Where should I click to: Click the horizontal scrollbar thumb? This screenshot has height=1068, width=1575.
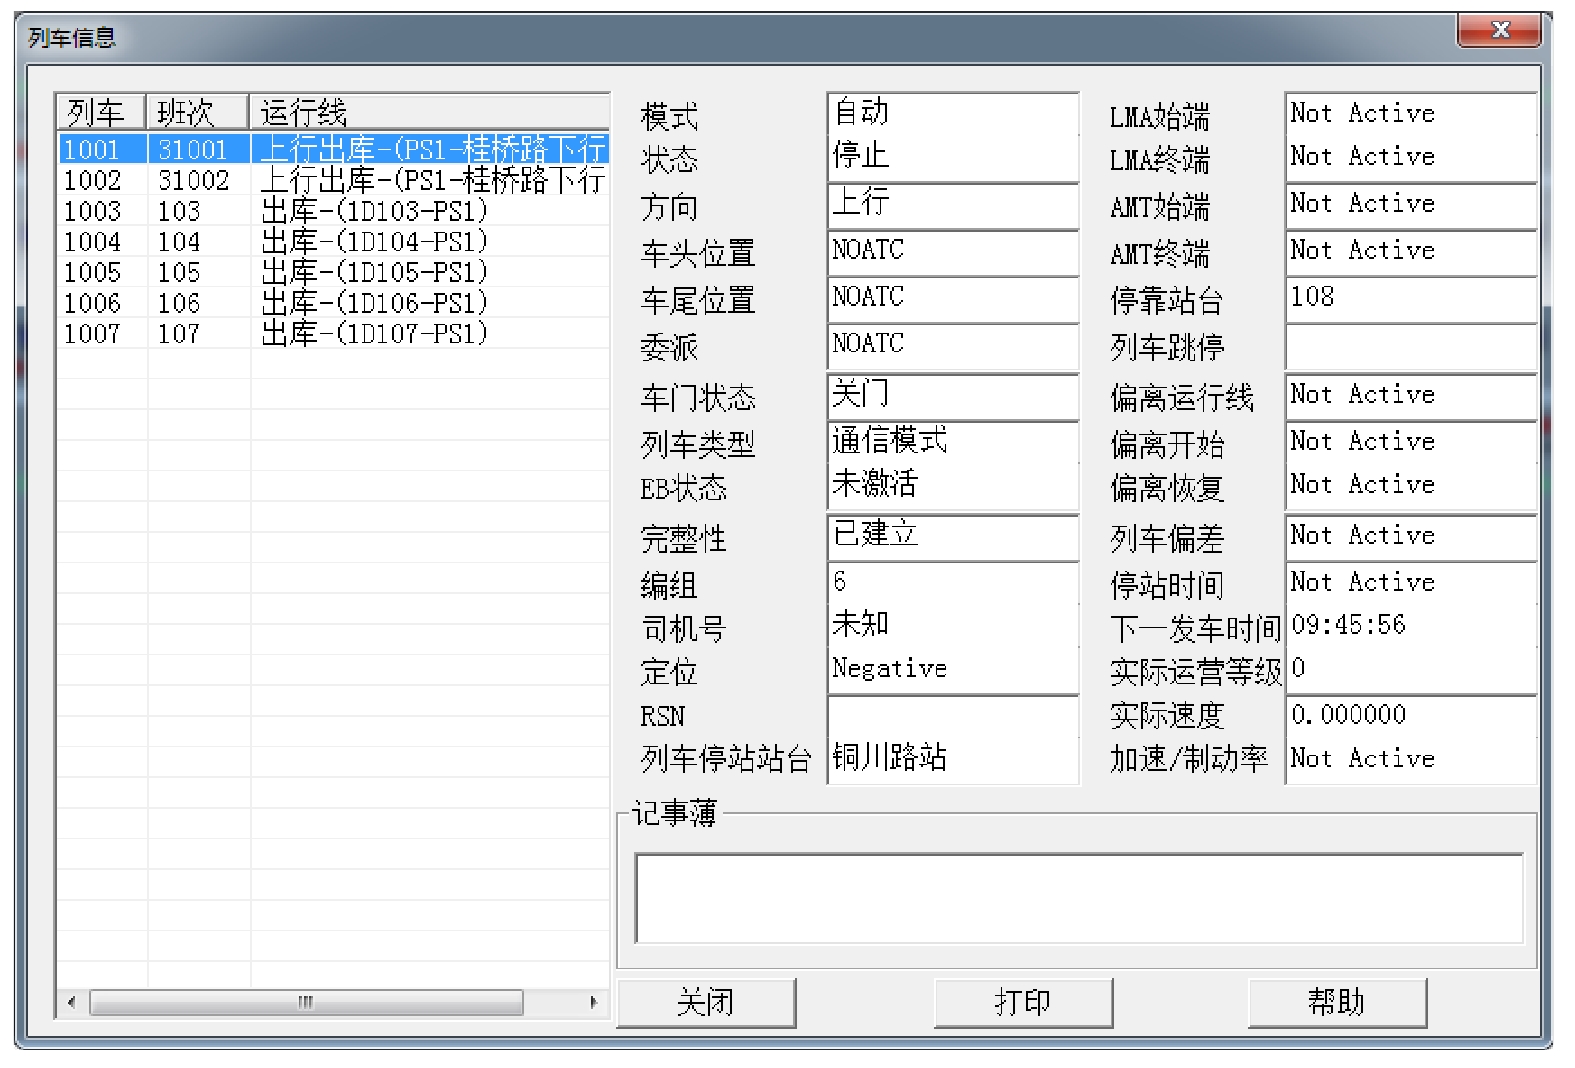click(305, 1002)
